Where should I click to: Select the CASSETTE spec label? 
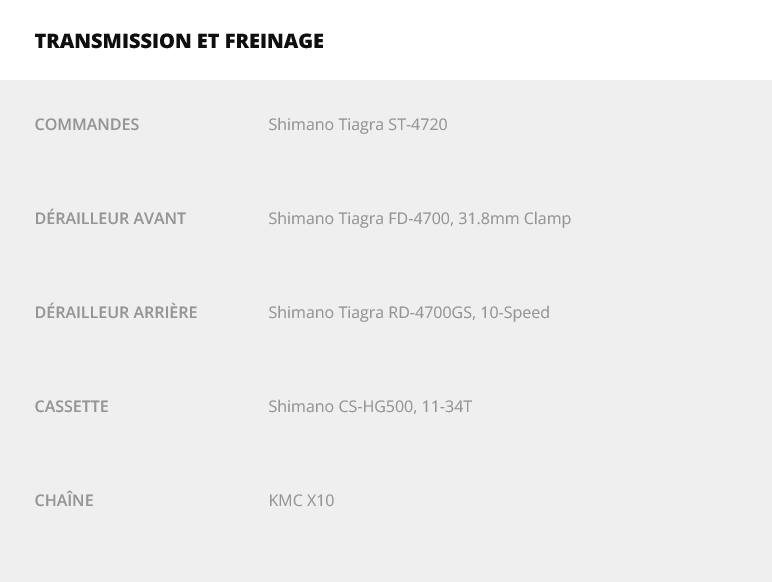point(71,407)
